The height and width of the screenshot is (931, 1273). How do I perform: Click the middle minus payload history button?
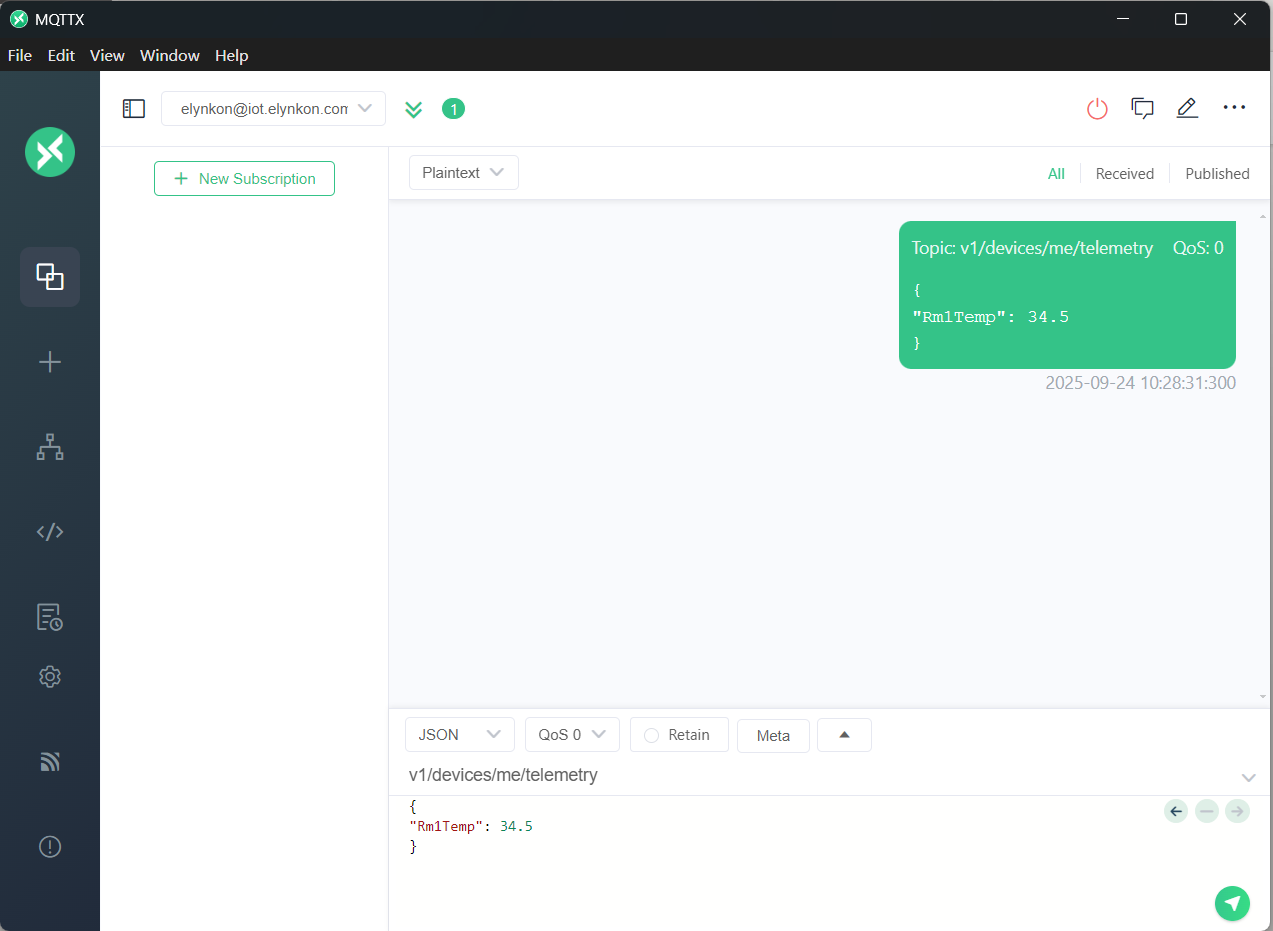tap(1207, 811)
